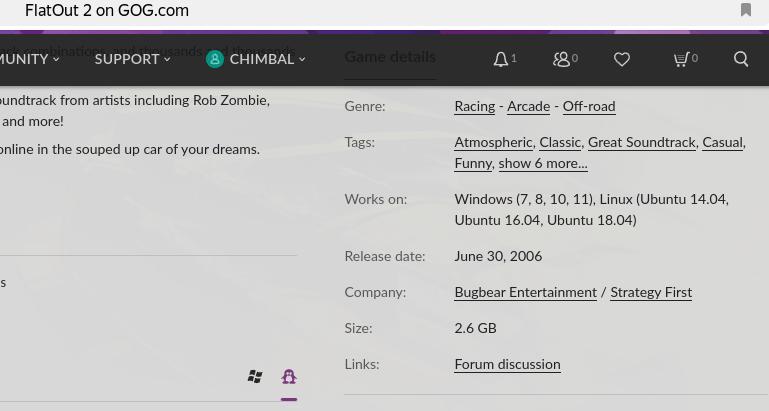Screen dimensions: 769x411
Task: Open Strategy First company link
Action: point(651,293)
